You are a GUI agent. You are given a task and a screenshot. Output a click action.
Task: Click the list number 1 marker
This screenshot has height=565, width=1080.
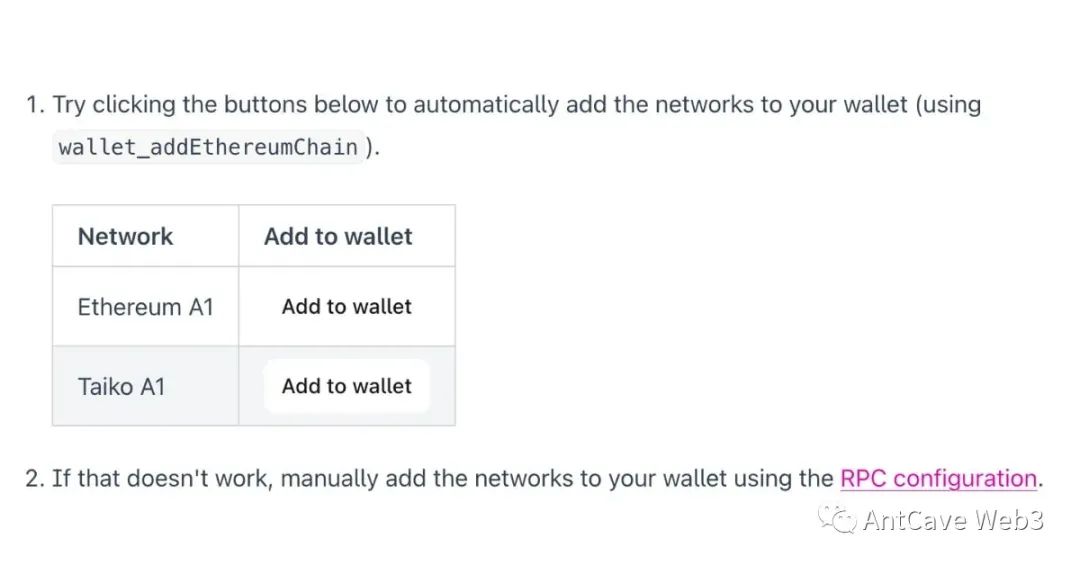click(x=35, y=105)
